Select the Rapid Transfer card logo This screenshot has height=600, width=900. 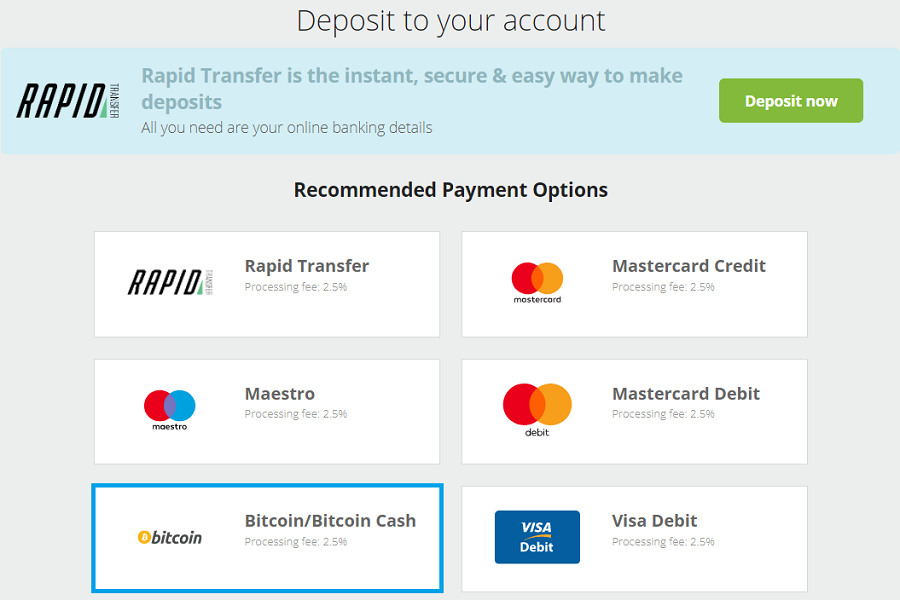coord(170,282)
